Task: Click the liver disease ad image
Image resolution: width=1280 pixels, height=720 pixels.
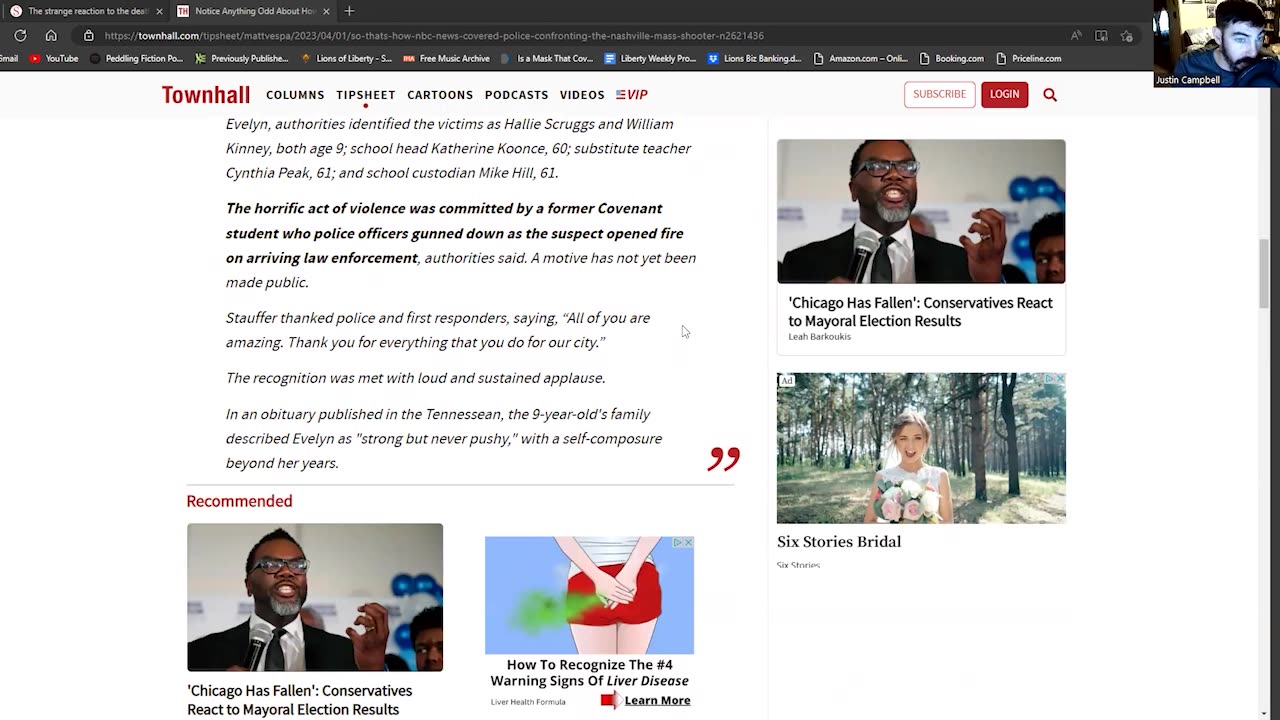Action: (589, 595)
